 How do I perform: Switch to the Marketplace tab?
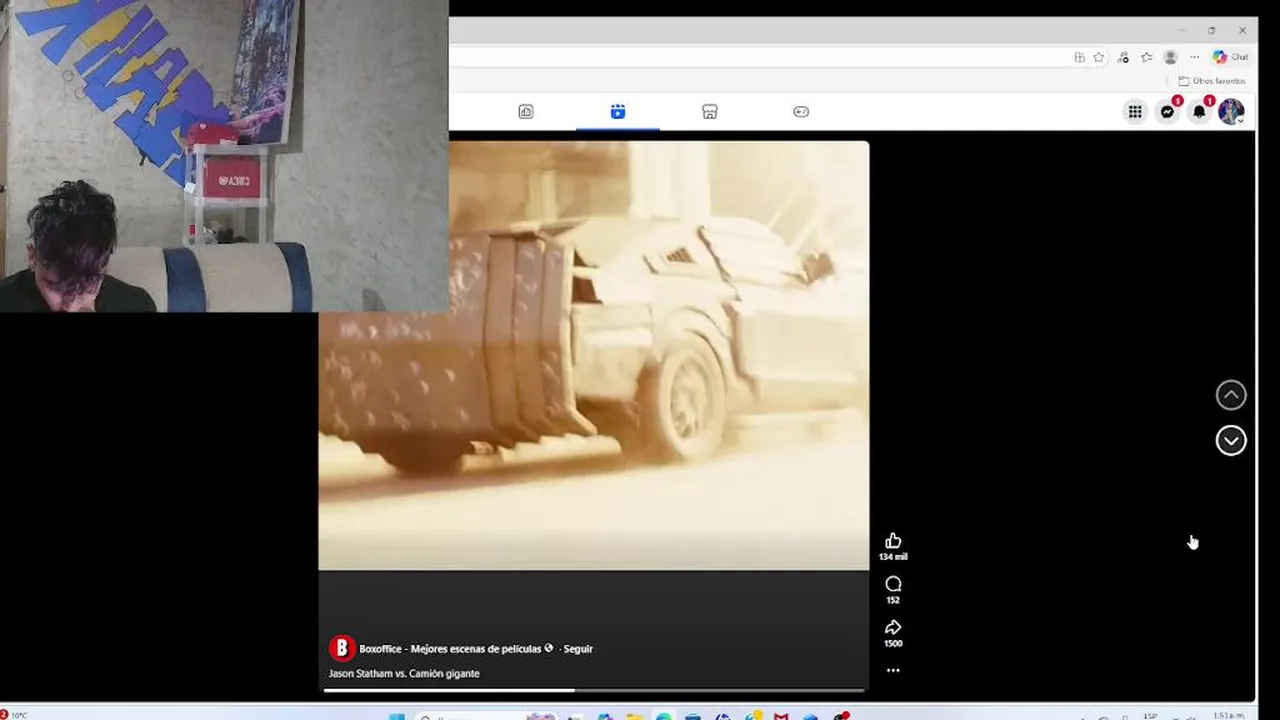tap(710, 112)
